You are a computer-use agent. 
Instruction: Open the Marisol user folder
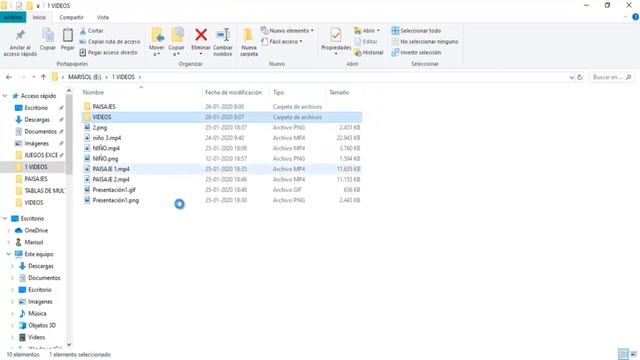(x=33, y=242)
